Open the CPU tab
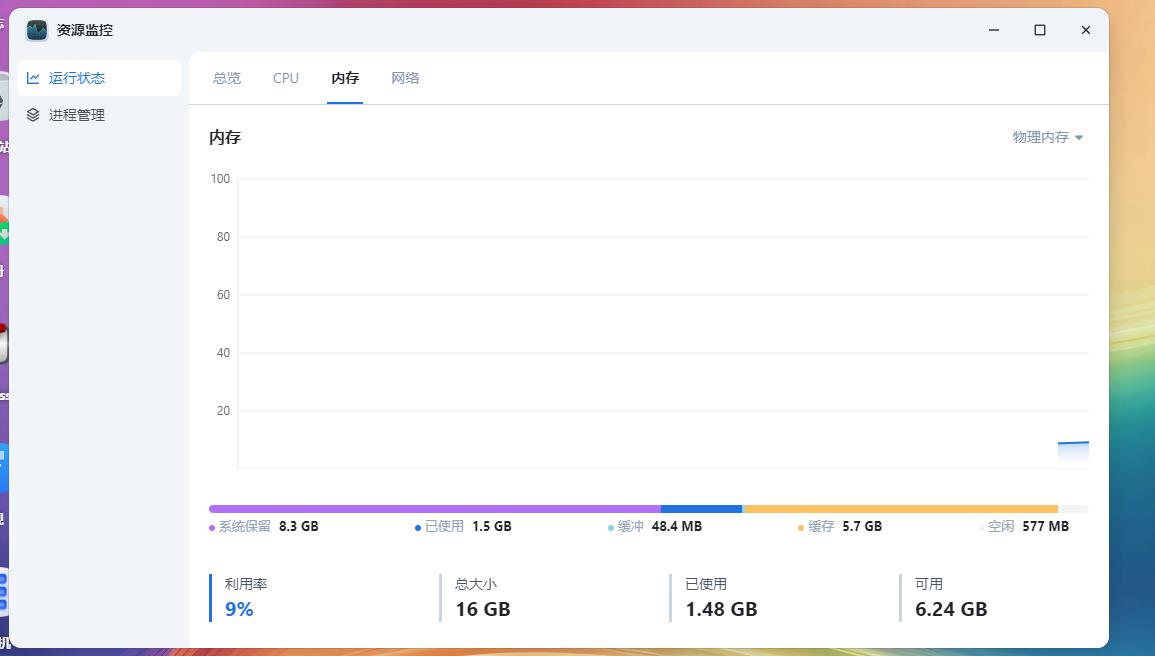The height and width of the screenshot is (656, 1155). (286, 78)
